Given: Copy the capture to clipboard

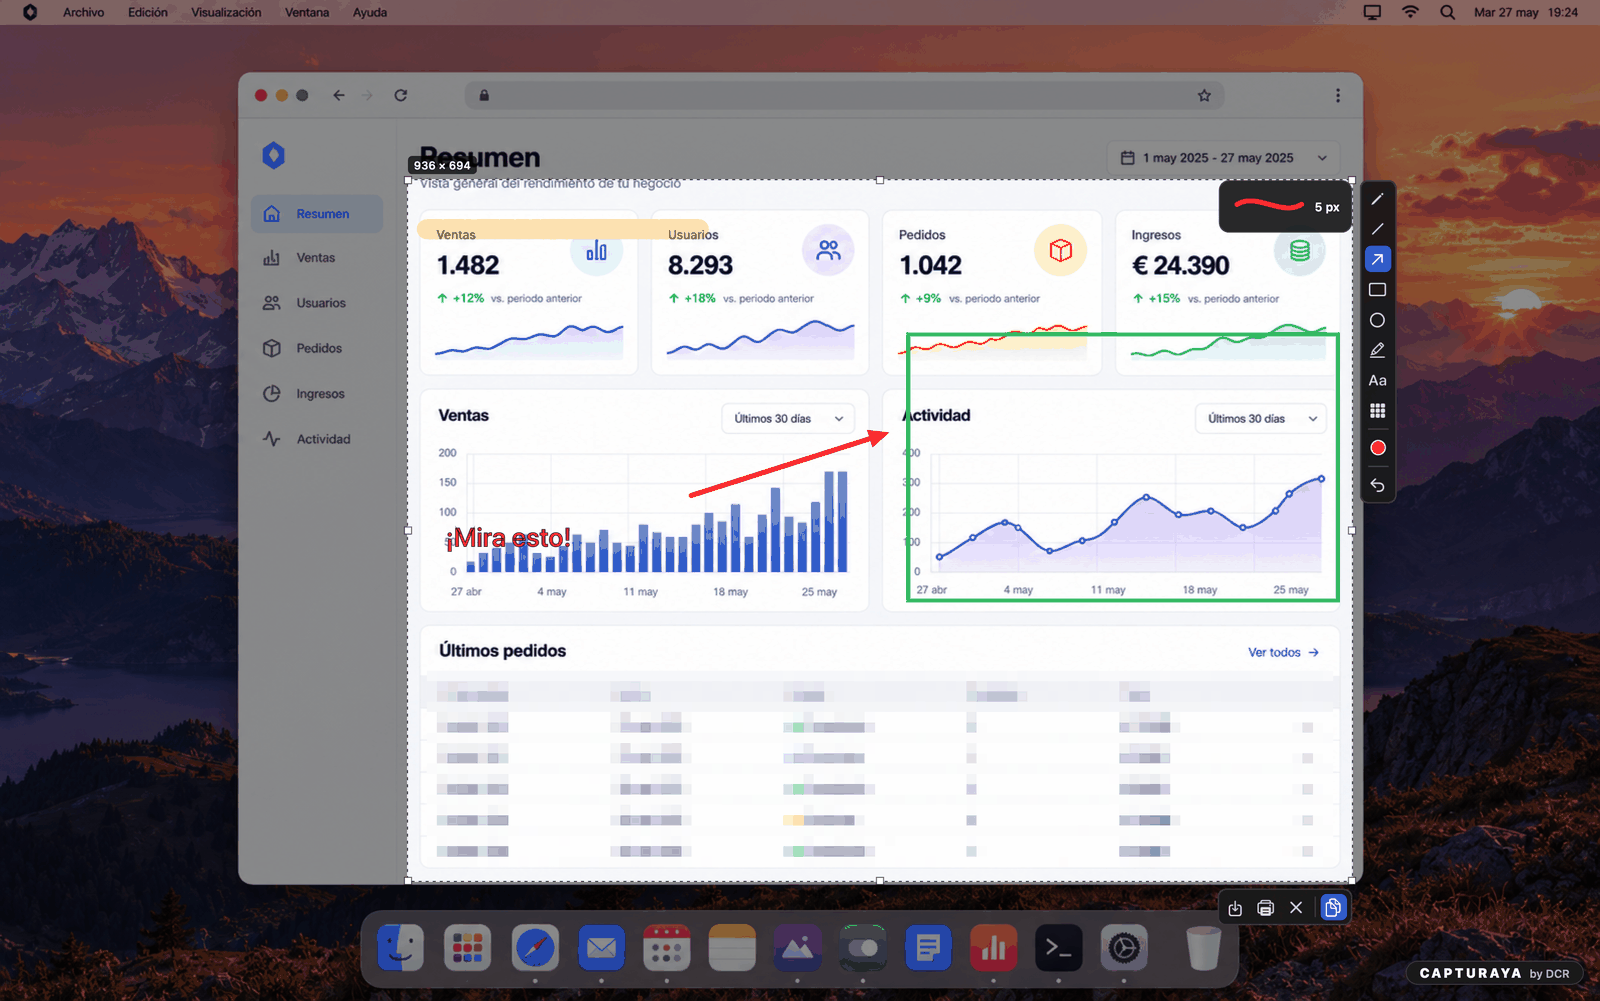Looking at the screenshot, I should pos(1333,907).
